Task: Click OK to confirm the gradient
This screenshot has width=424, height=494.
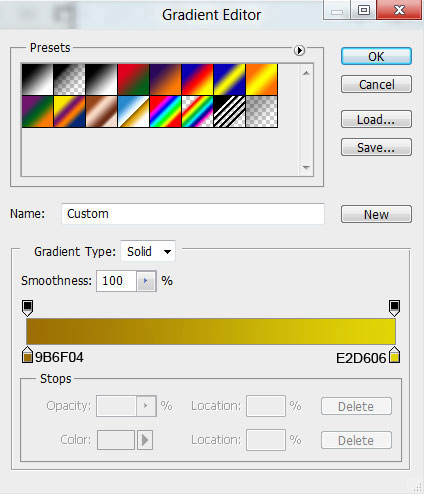Action: click(x=376, y=56)
